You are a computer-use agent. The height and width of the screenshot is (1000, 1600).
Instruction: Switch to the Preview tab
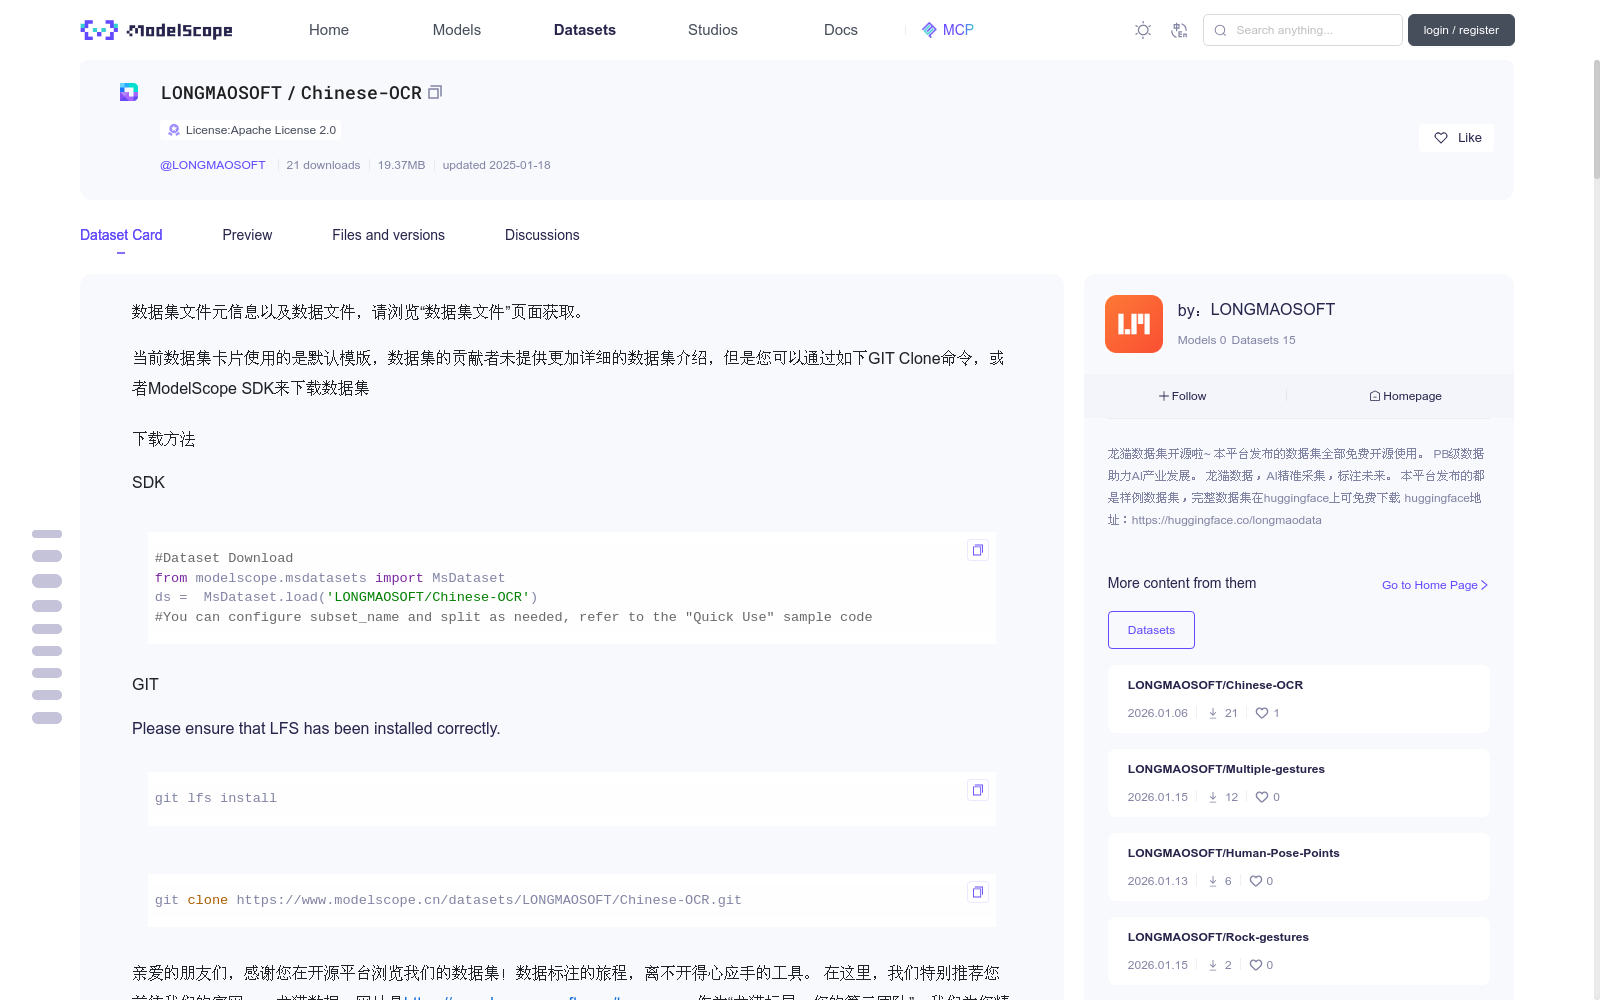(x=247, y=235)
